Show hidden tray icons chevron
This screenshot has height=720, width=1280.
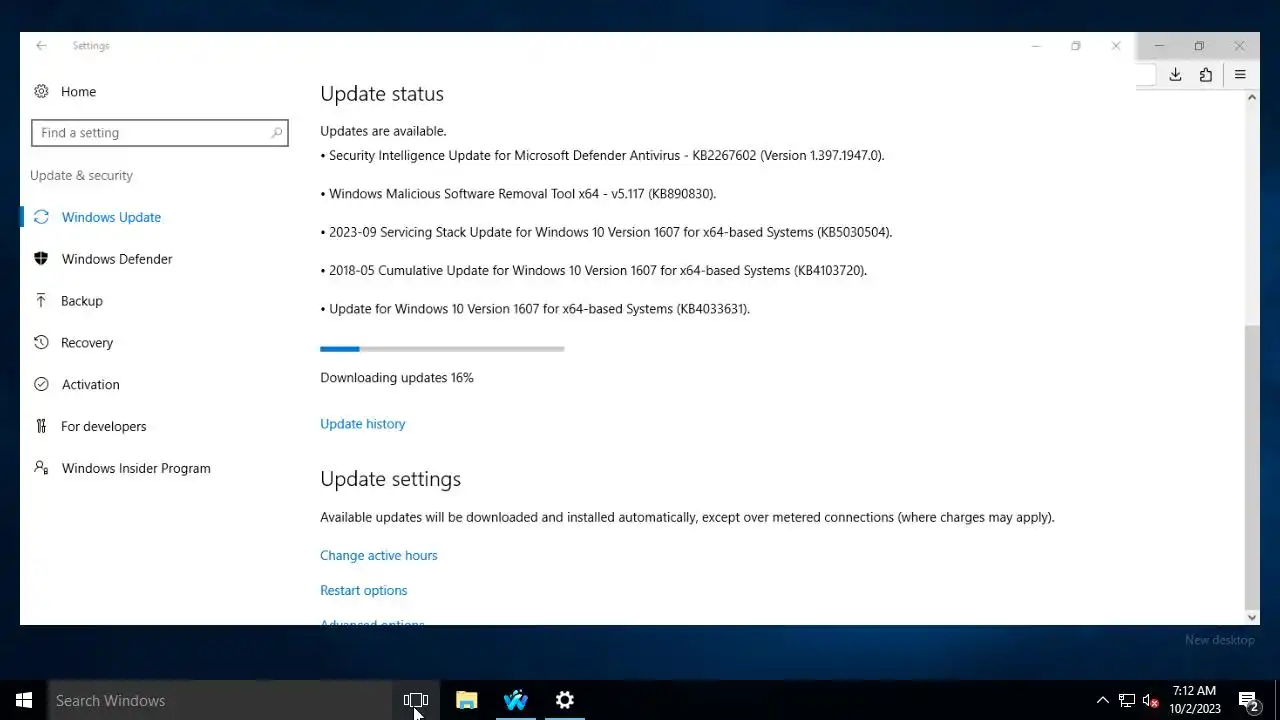pos(1102,700)
